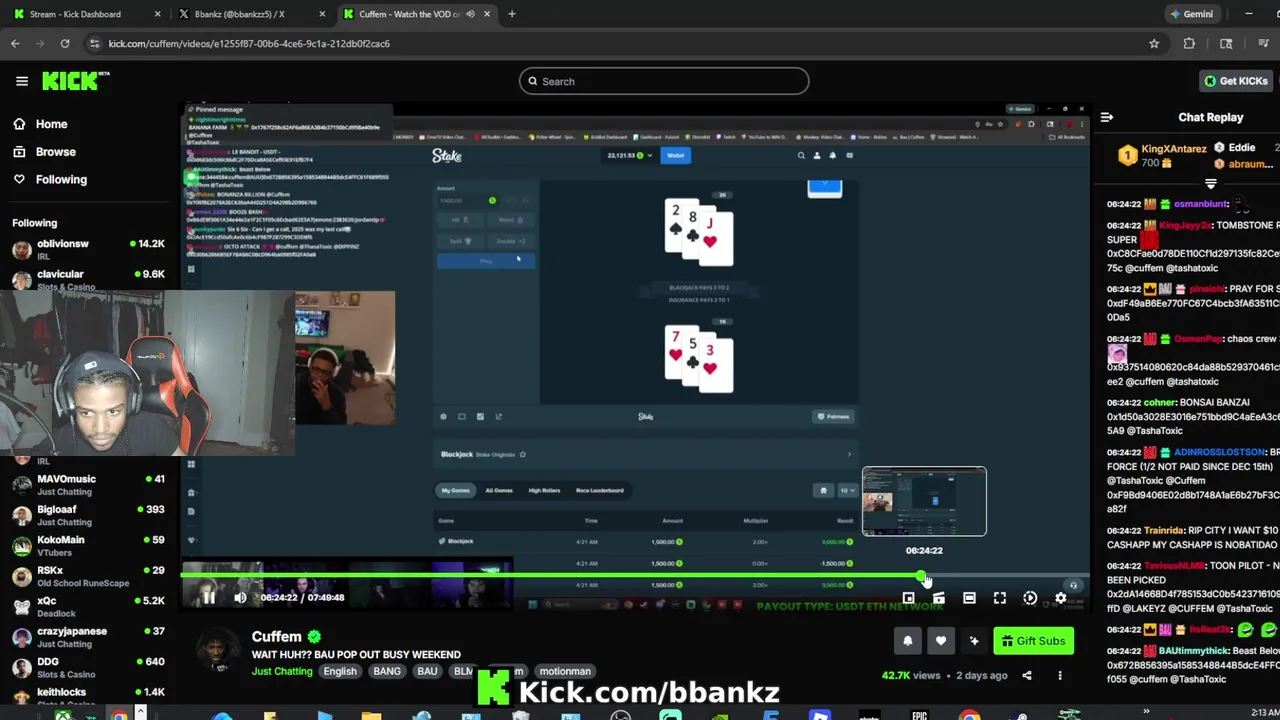Select the English tag
This screenshot has width=1280, height=720.
coord(340,671)
